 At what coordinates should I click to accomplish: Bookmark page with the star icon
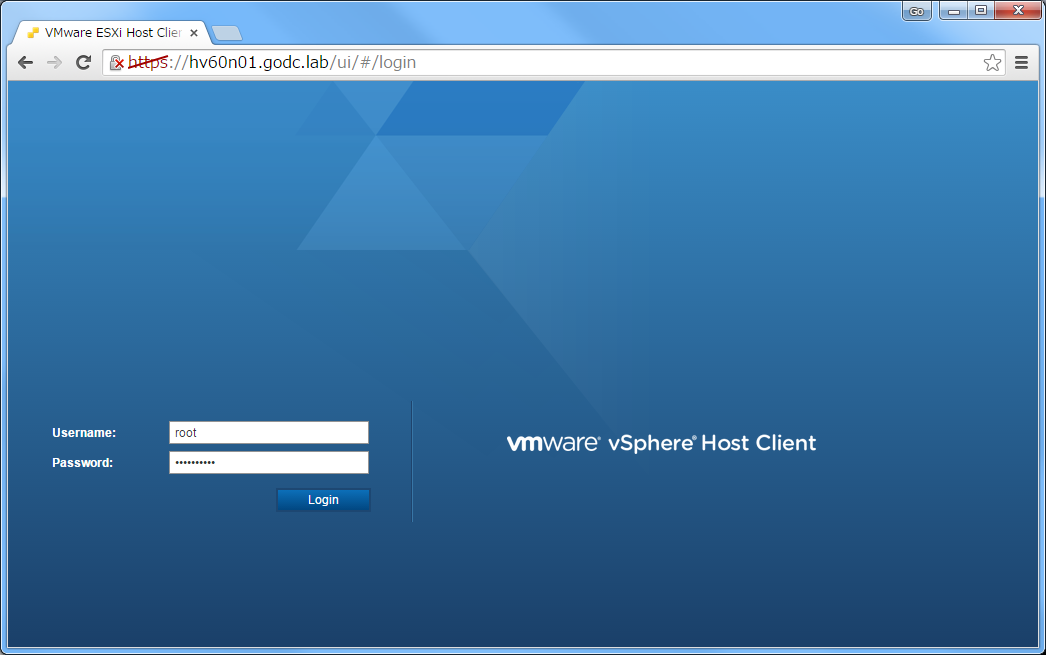[x=992, y=63]
